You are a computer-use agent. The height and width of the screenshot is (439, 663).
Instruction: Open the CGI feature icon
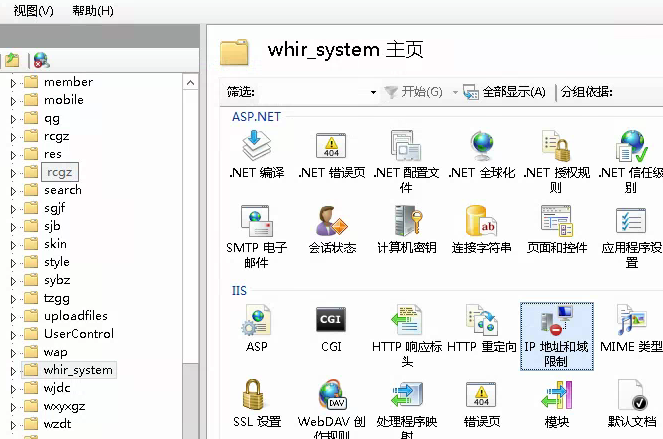tap(331, 321)
